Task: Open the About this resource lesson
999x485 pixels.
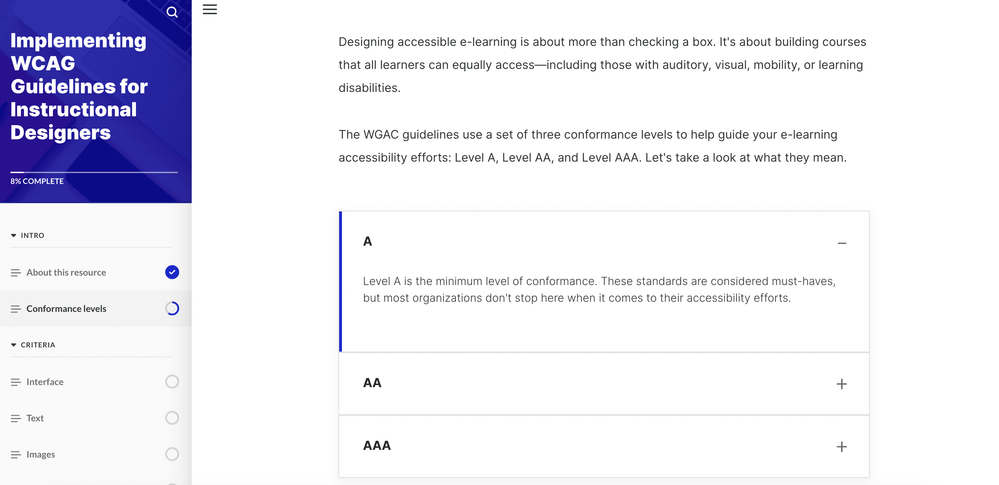Action: click(66, 272)
